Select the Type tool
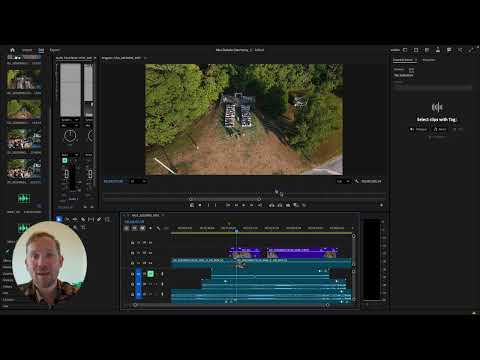 point(83,227)
